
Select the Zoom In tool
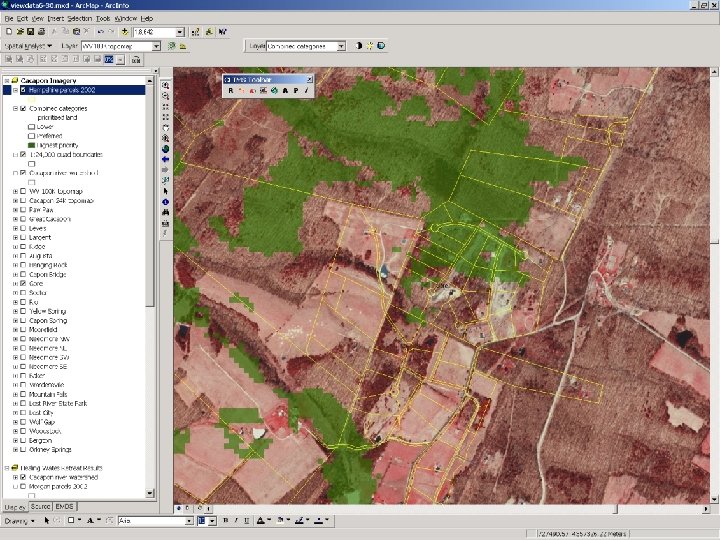(x=165, y=86)
